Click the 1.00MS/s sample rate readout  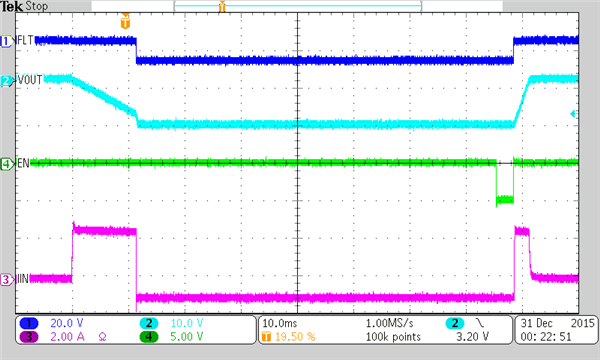[390, 324]
